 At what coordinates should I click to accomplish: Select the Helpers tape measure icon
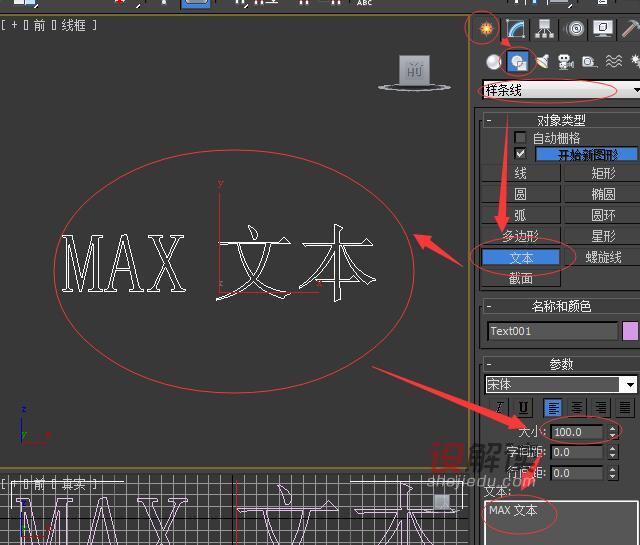coord(589,62)
